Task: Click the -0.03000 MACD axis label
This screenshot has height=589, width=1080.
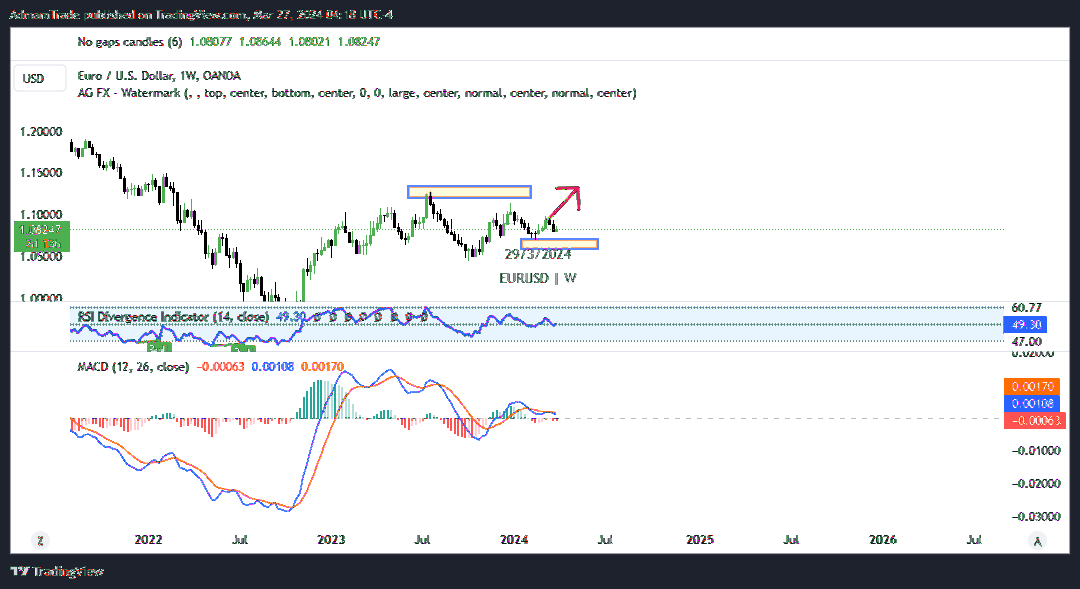Action: [x=1036, y=517]
